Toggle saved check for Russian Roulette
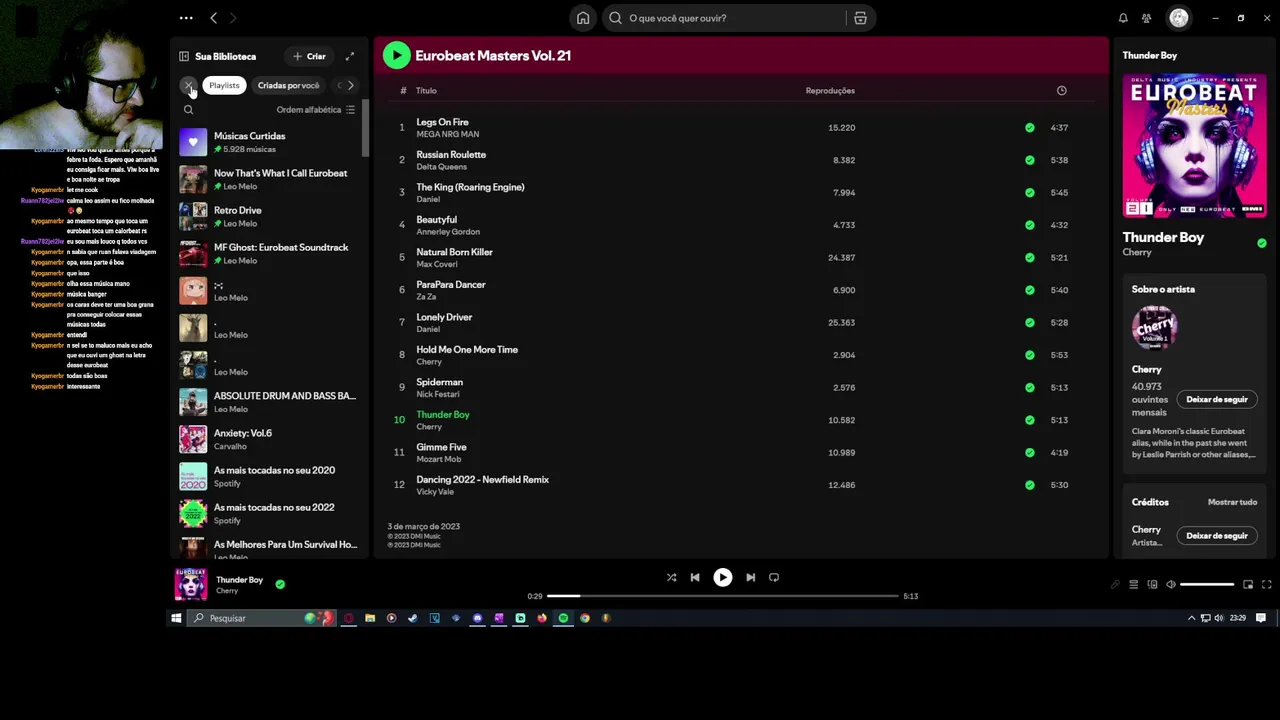 click(1029, 160)
